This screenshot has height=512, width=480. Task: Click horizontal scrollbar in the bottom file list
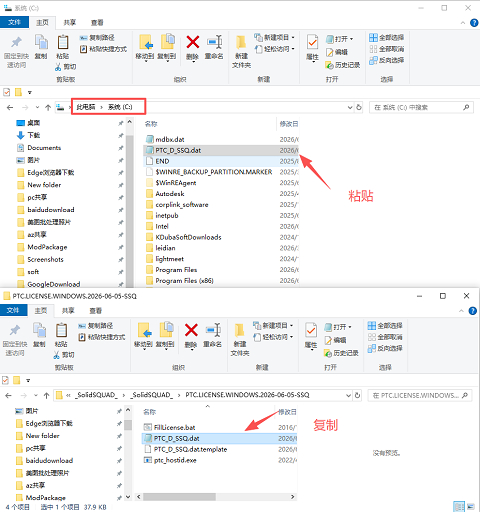click(x=179, y=497)
